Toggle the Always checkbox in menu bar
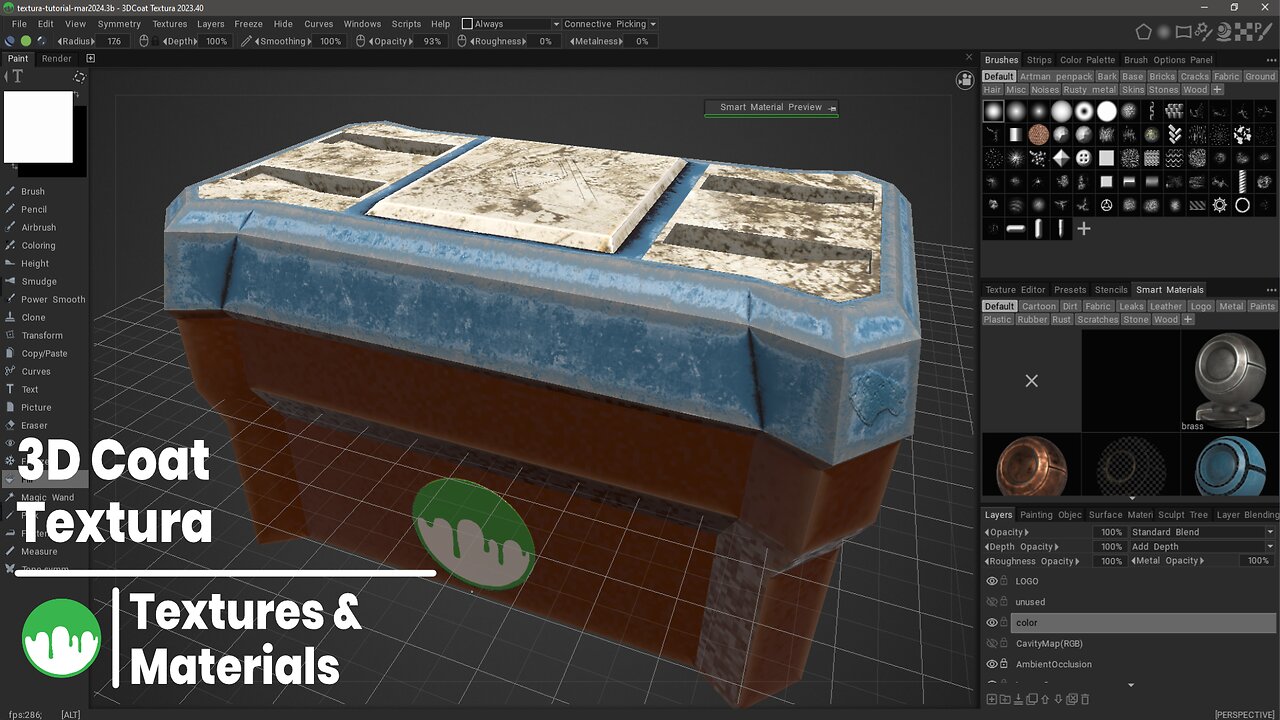 pos(467,24)
